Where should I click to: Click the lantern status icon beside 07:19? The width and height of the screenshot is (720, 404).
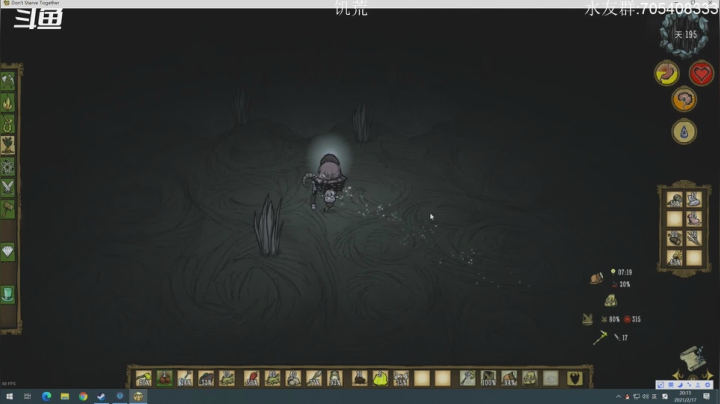[x=596, y=278]
